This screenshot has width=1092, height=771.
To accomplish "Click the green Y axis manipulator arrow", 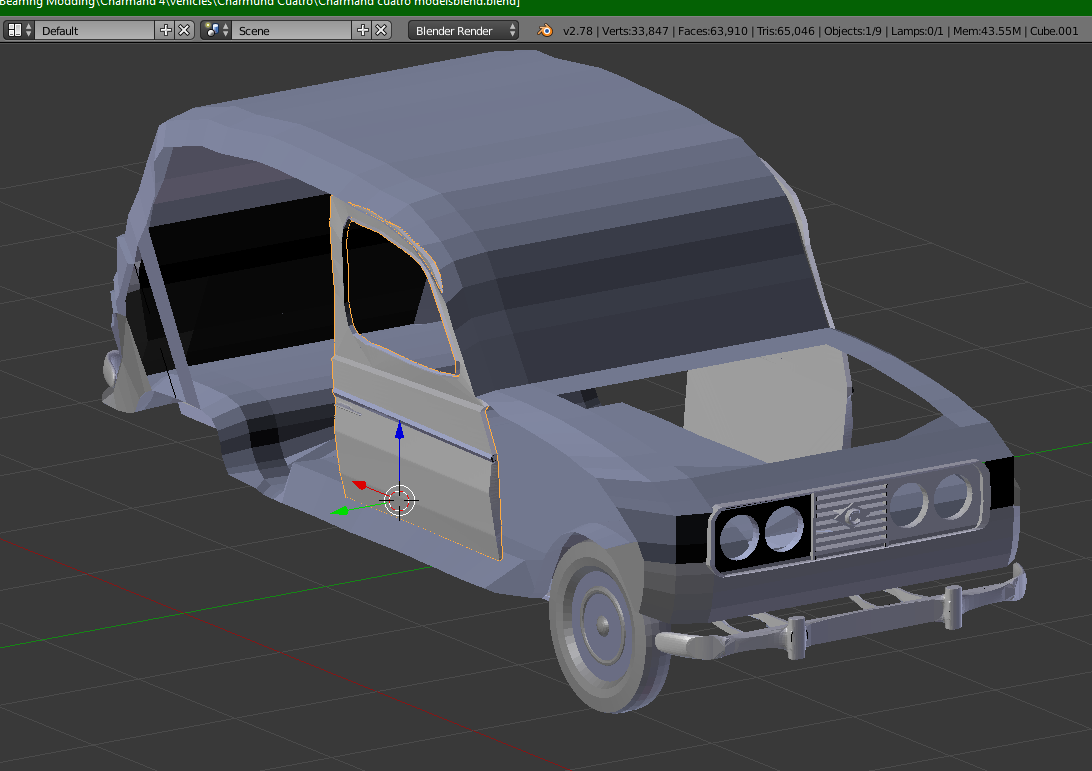I will [x=342, y=511].
